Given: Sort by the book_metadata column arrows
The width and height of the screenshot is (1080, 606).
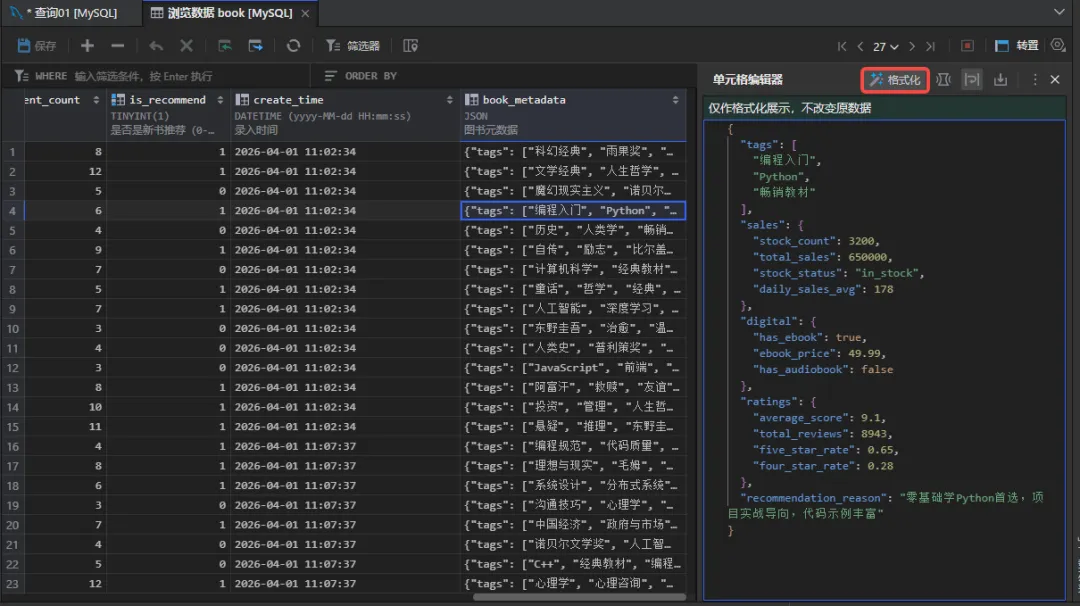Looking at the screenshot, I should [x=676, y=100].
